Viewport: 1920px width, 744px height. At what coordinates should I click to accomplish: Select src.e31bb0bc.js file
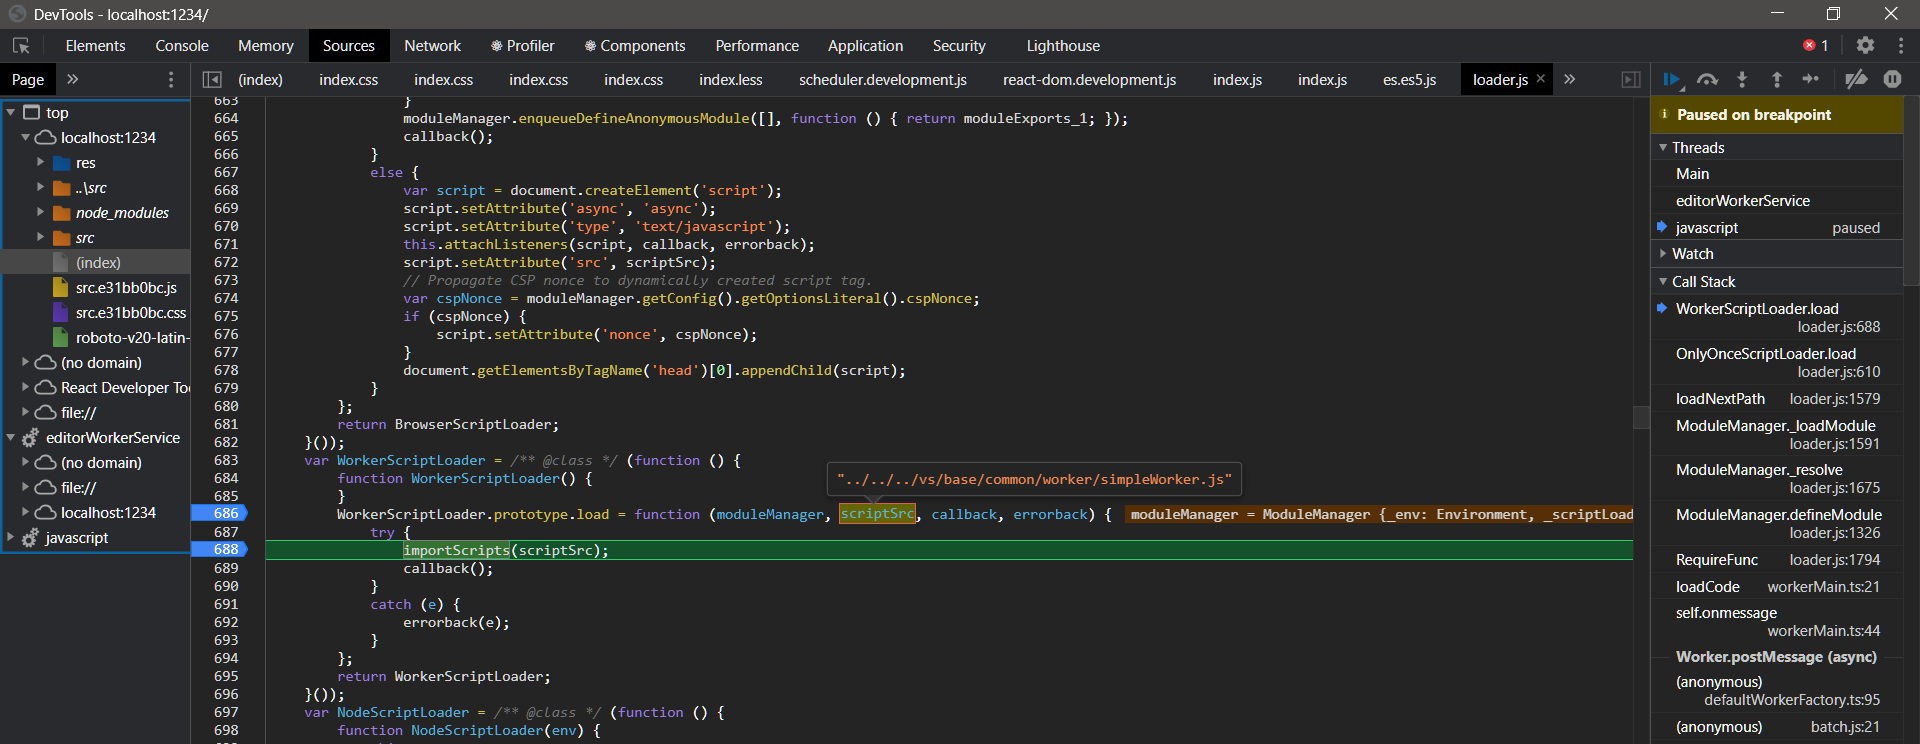pos(126,288)
